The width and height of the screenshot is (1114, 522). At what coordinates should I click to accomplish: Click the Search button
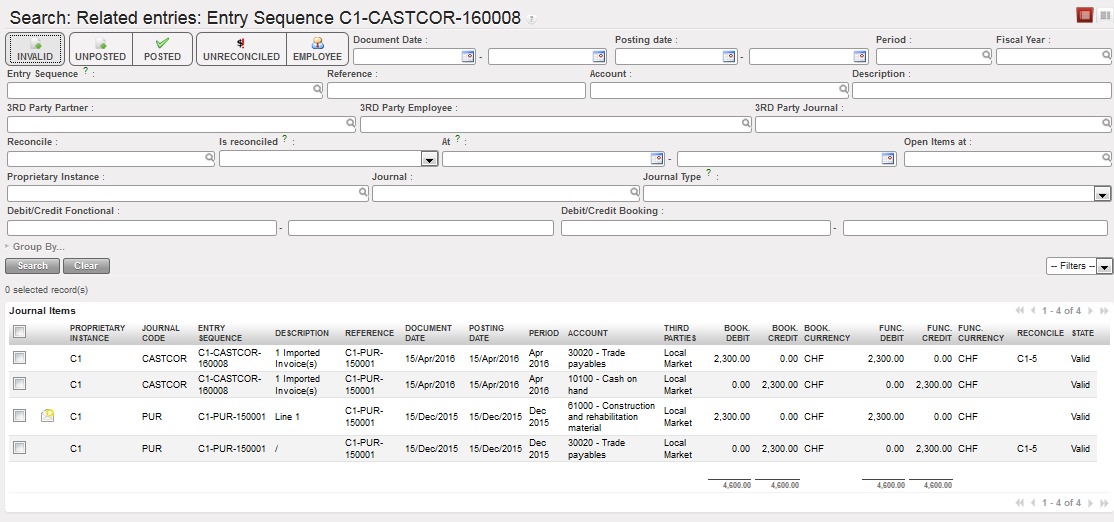click(32, 266)
